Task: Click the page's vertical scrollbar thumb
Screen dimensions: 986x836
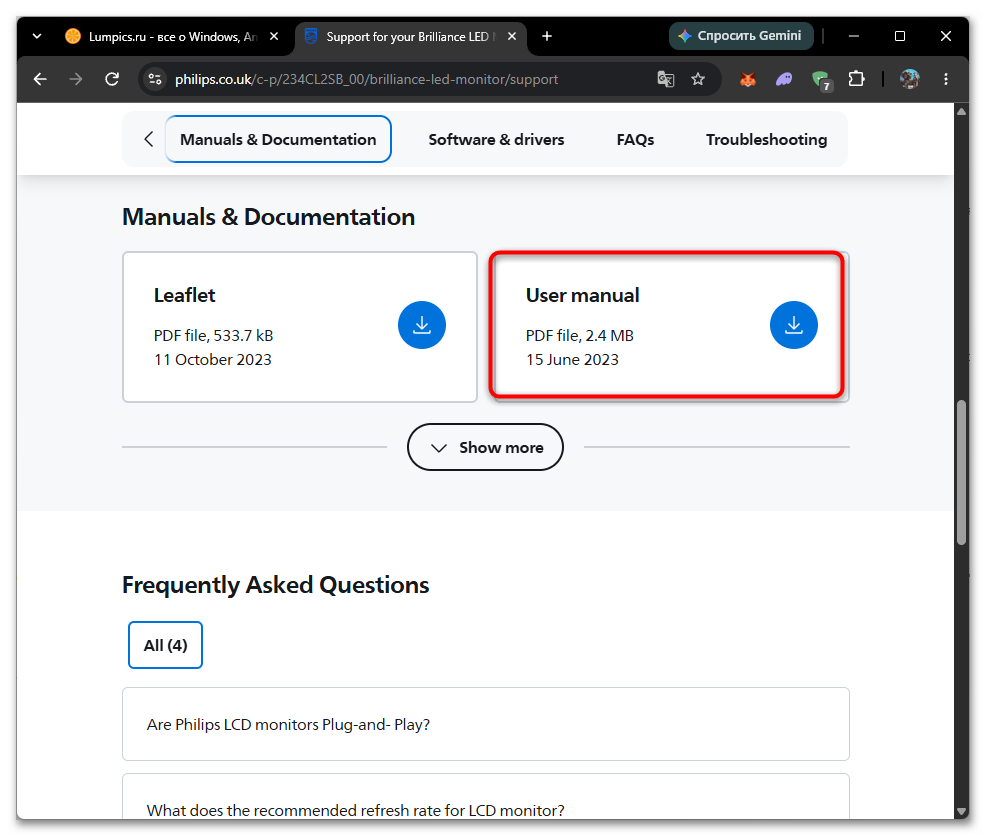Action: click(x=961, y=472)
